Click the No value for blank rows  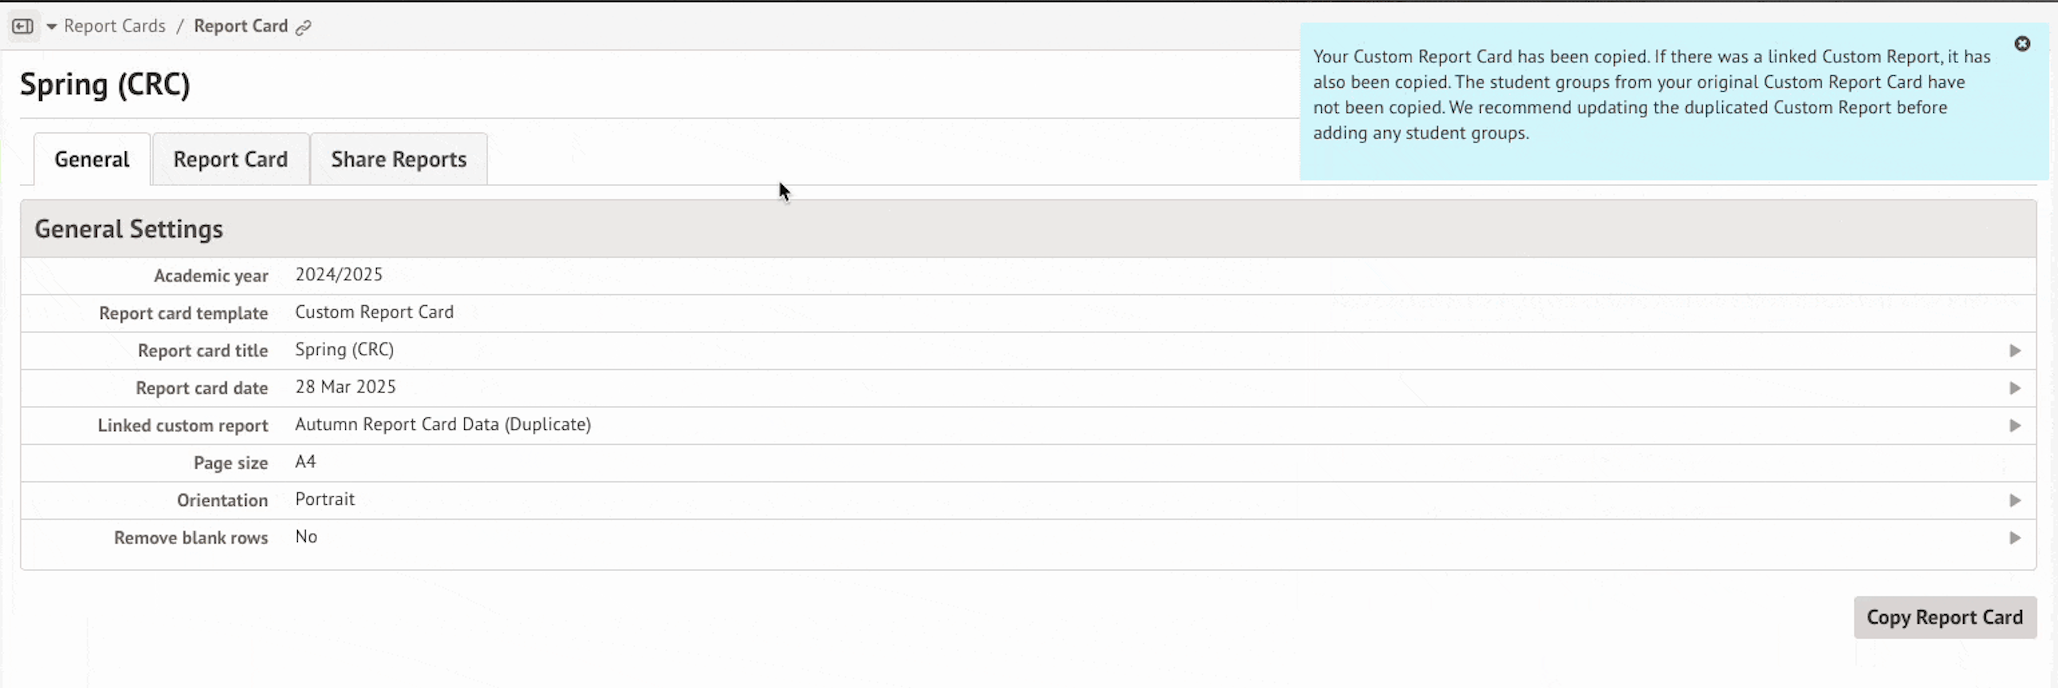306,537
